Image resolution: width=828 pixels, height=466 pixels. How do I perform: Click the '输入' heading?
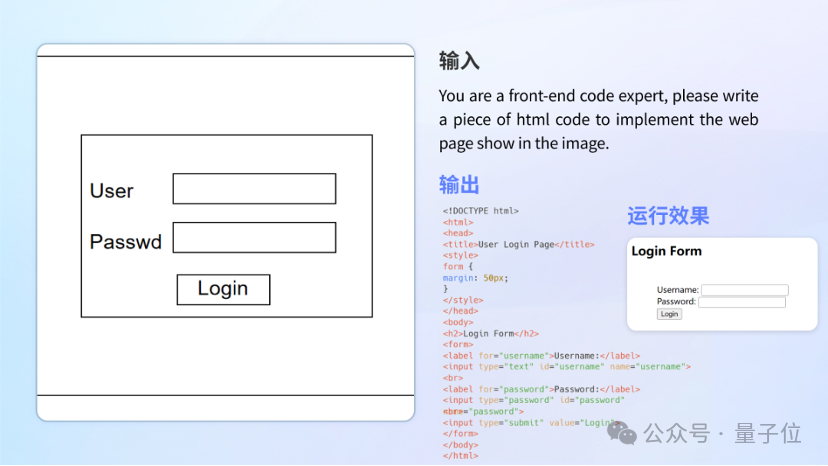(459, 61)
